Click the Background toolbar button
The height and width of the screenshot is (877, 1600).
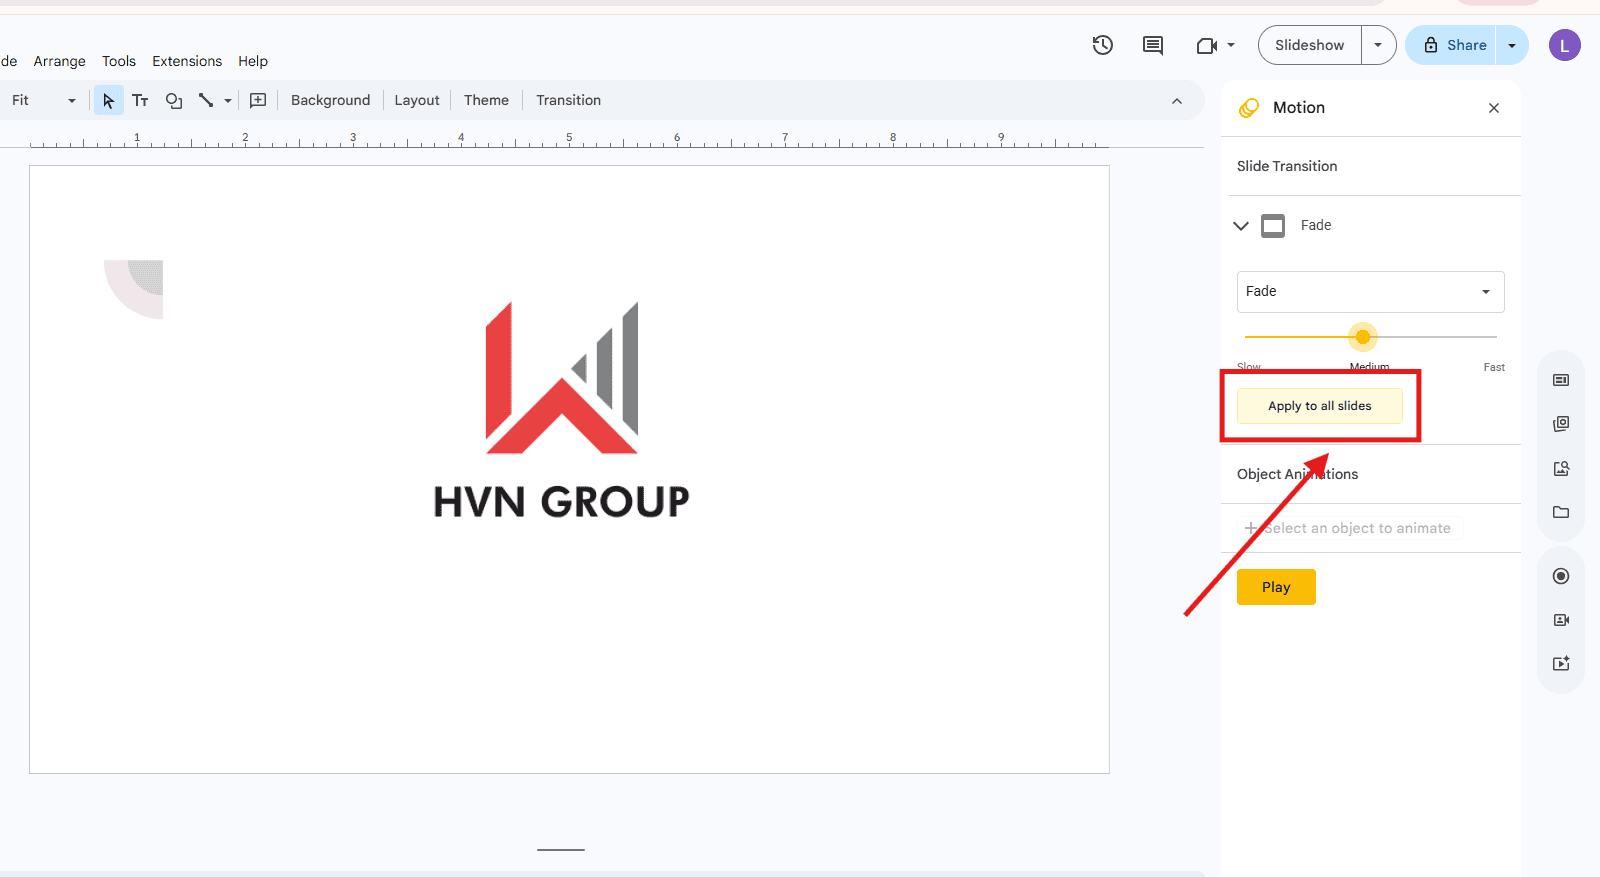[330, 100]
